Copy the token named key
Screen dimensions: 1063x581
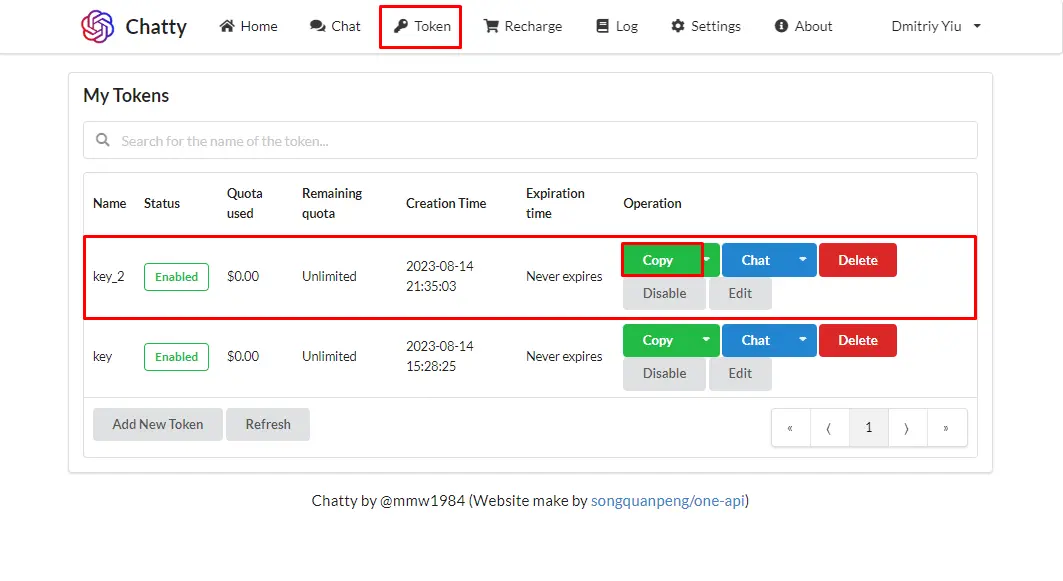coord(658,340)
